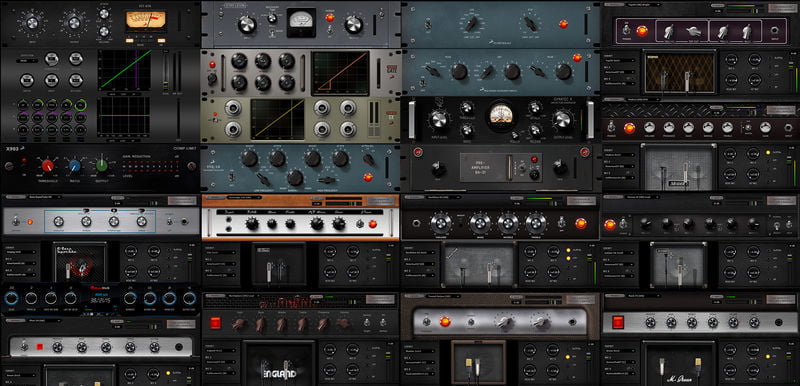
Task: Click the green Output knob on X903
Action: click(102, 166)
